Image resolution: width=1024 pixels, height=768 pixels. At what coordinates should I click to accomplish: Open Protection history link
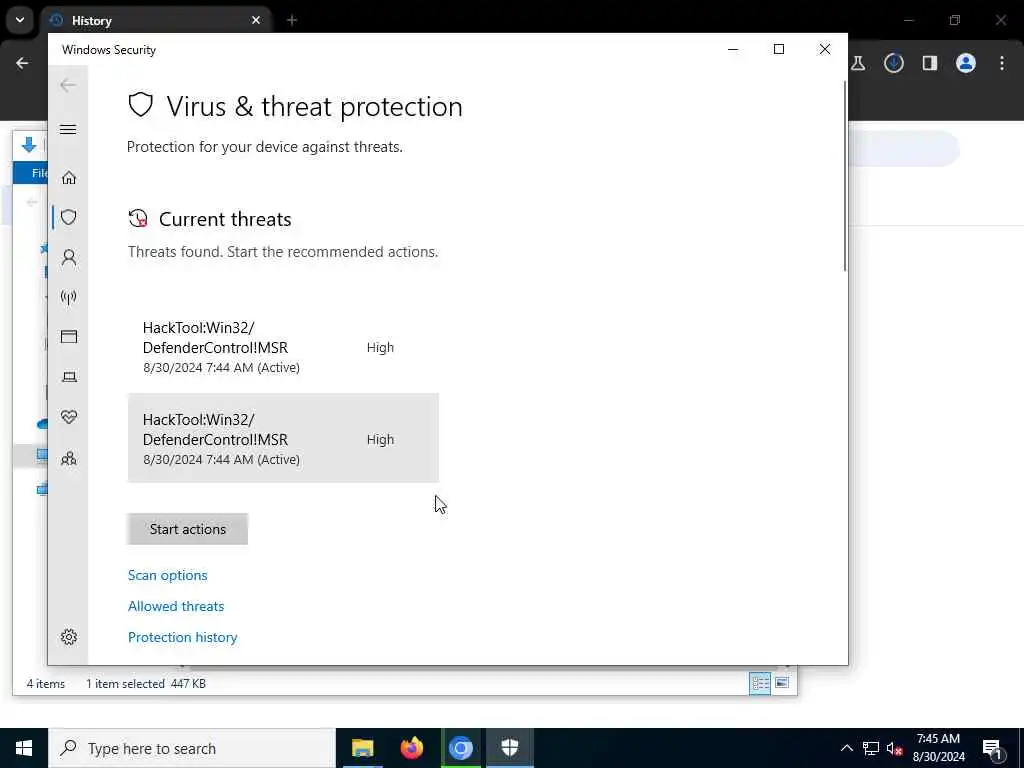point(183,637)
